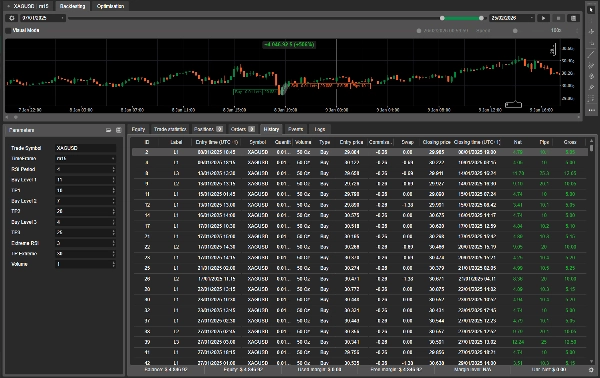Sort history by ID column header

[x=147, y=142]
